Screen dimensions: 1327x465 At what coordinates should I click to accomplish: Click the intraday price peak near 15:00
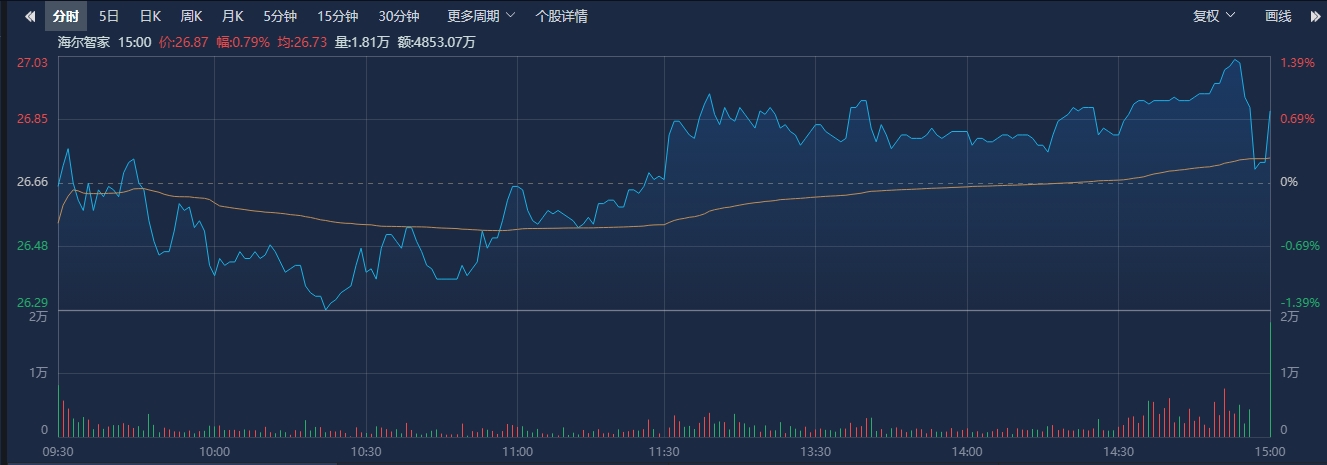point(1237,61)
